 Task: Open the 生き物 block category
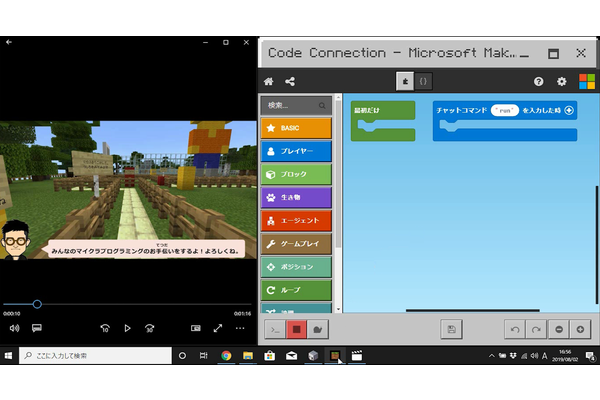click(296, 198)
